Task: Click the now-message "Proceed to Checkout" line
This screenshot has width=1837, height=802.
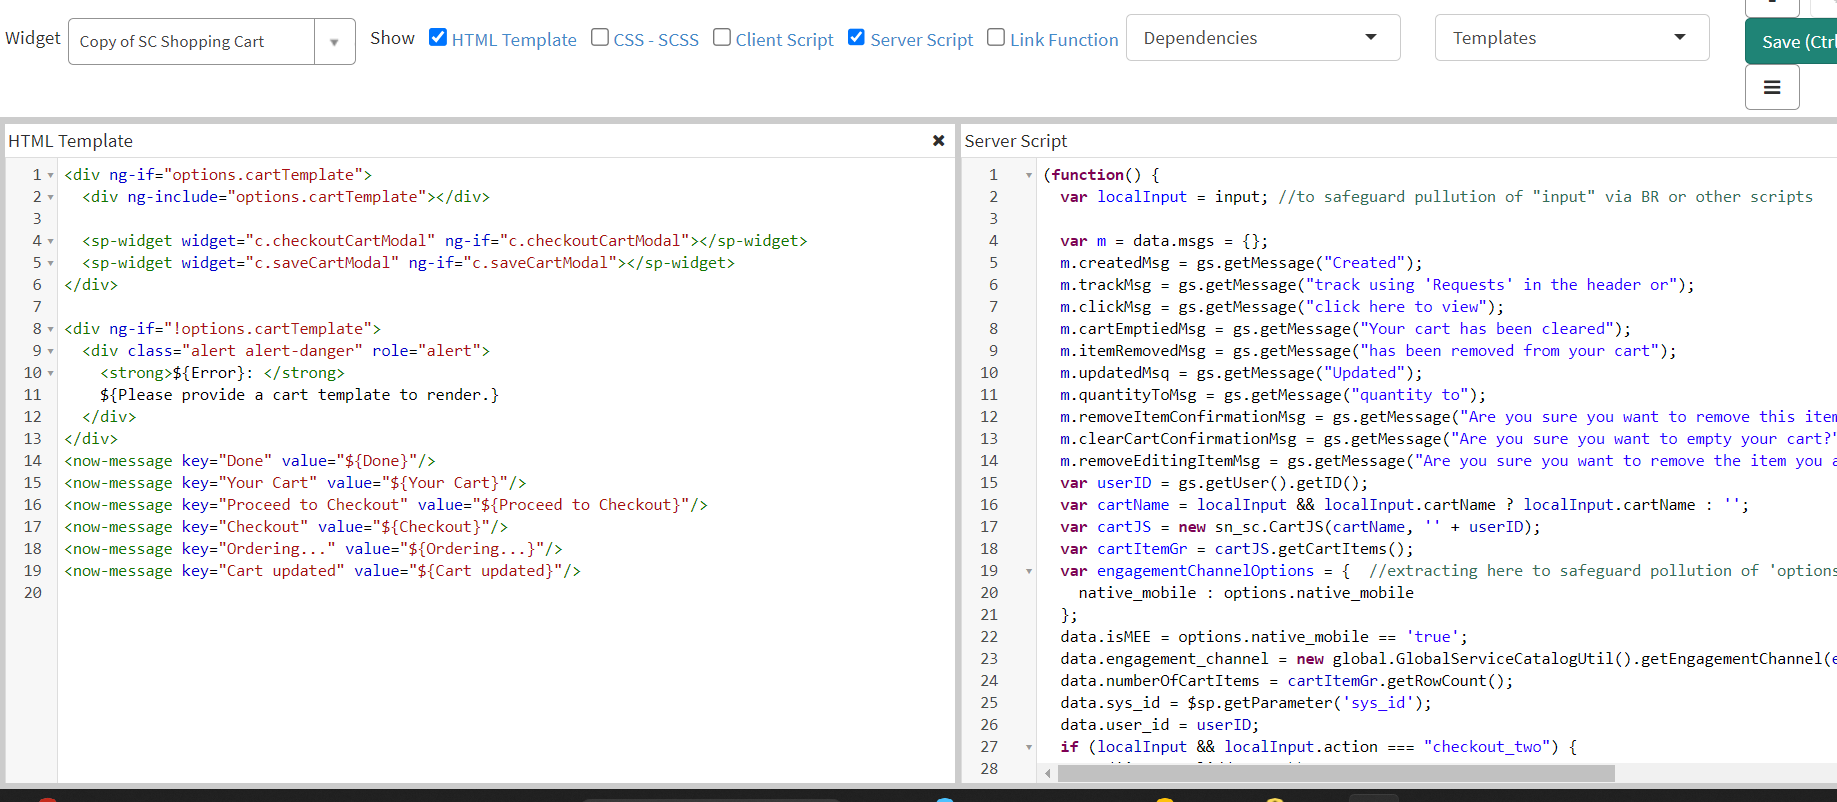Action: [x=386, y=505]
